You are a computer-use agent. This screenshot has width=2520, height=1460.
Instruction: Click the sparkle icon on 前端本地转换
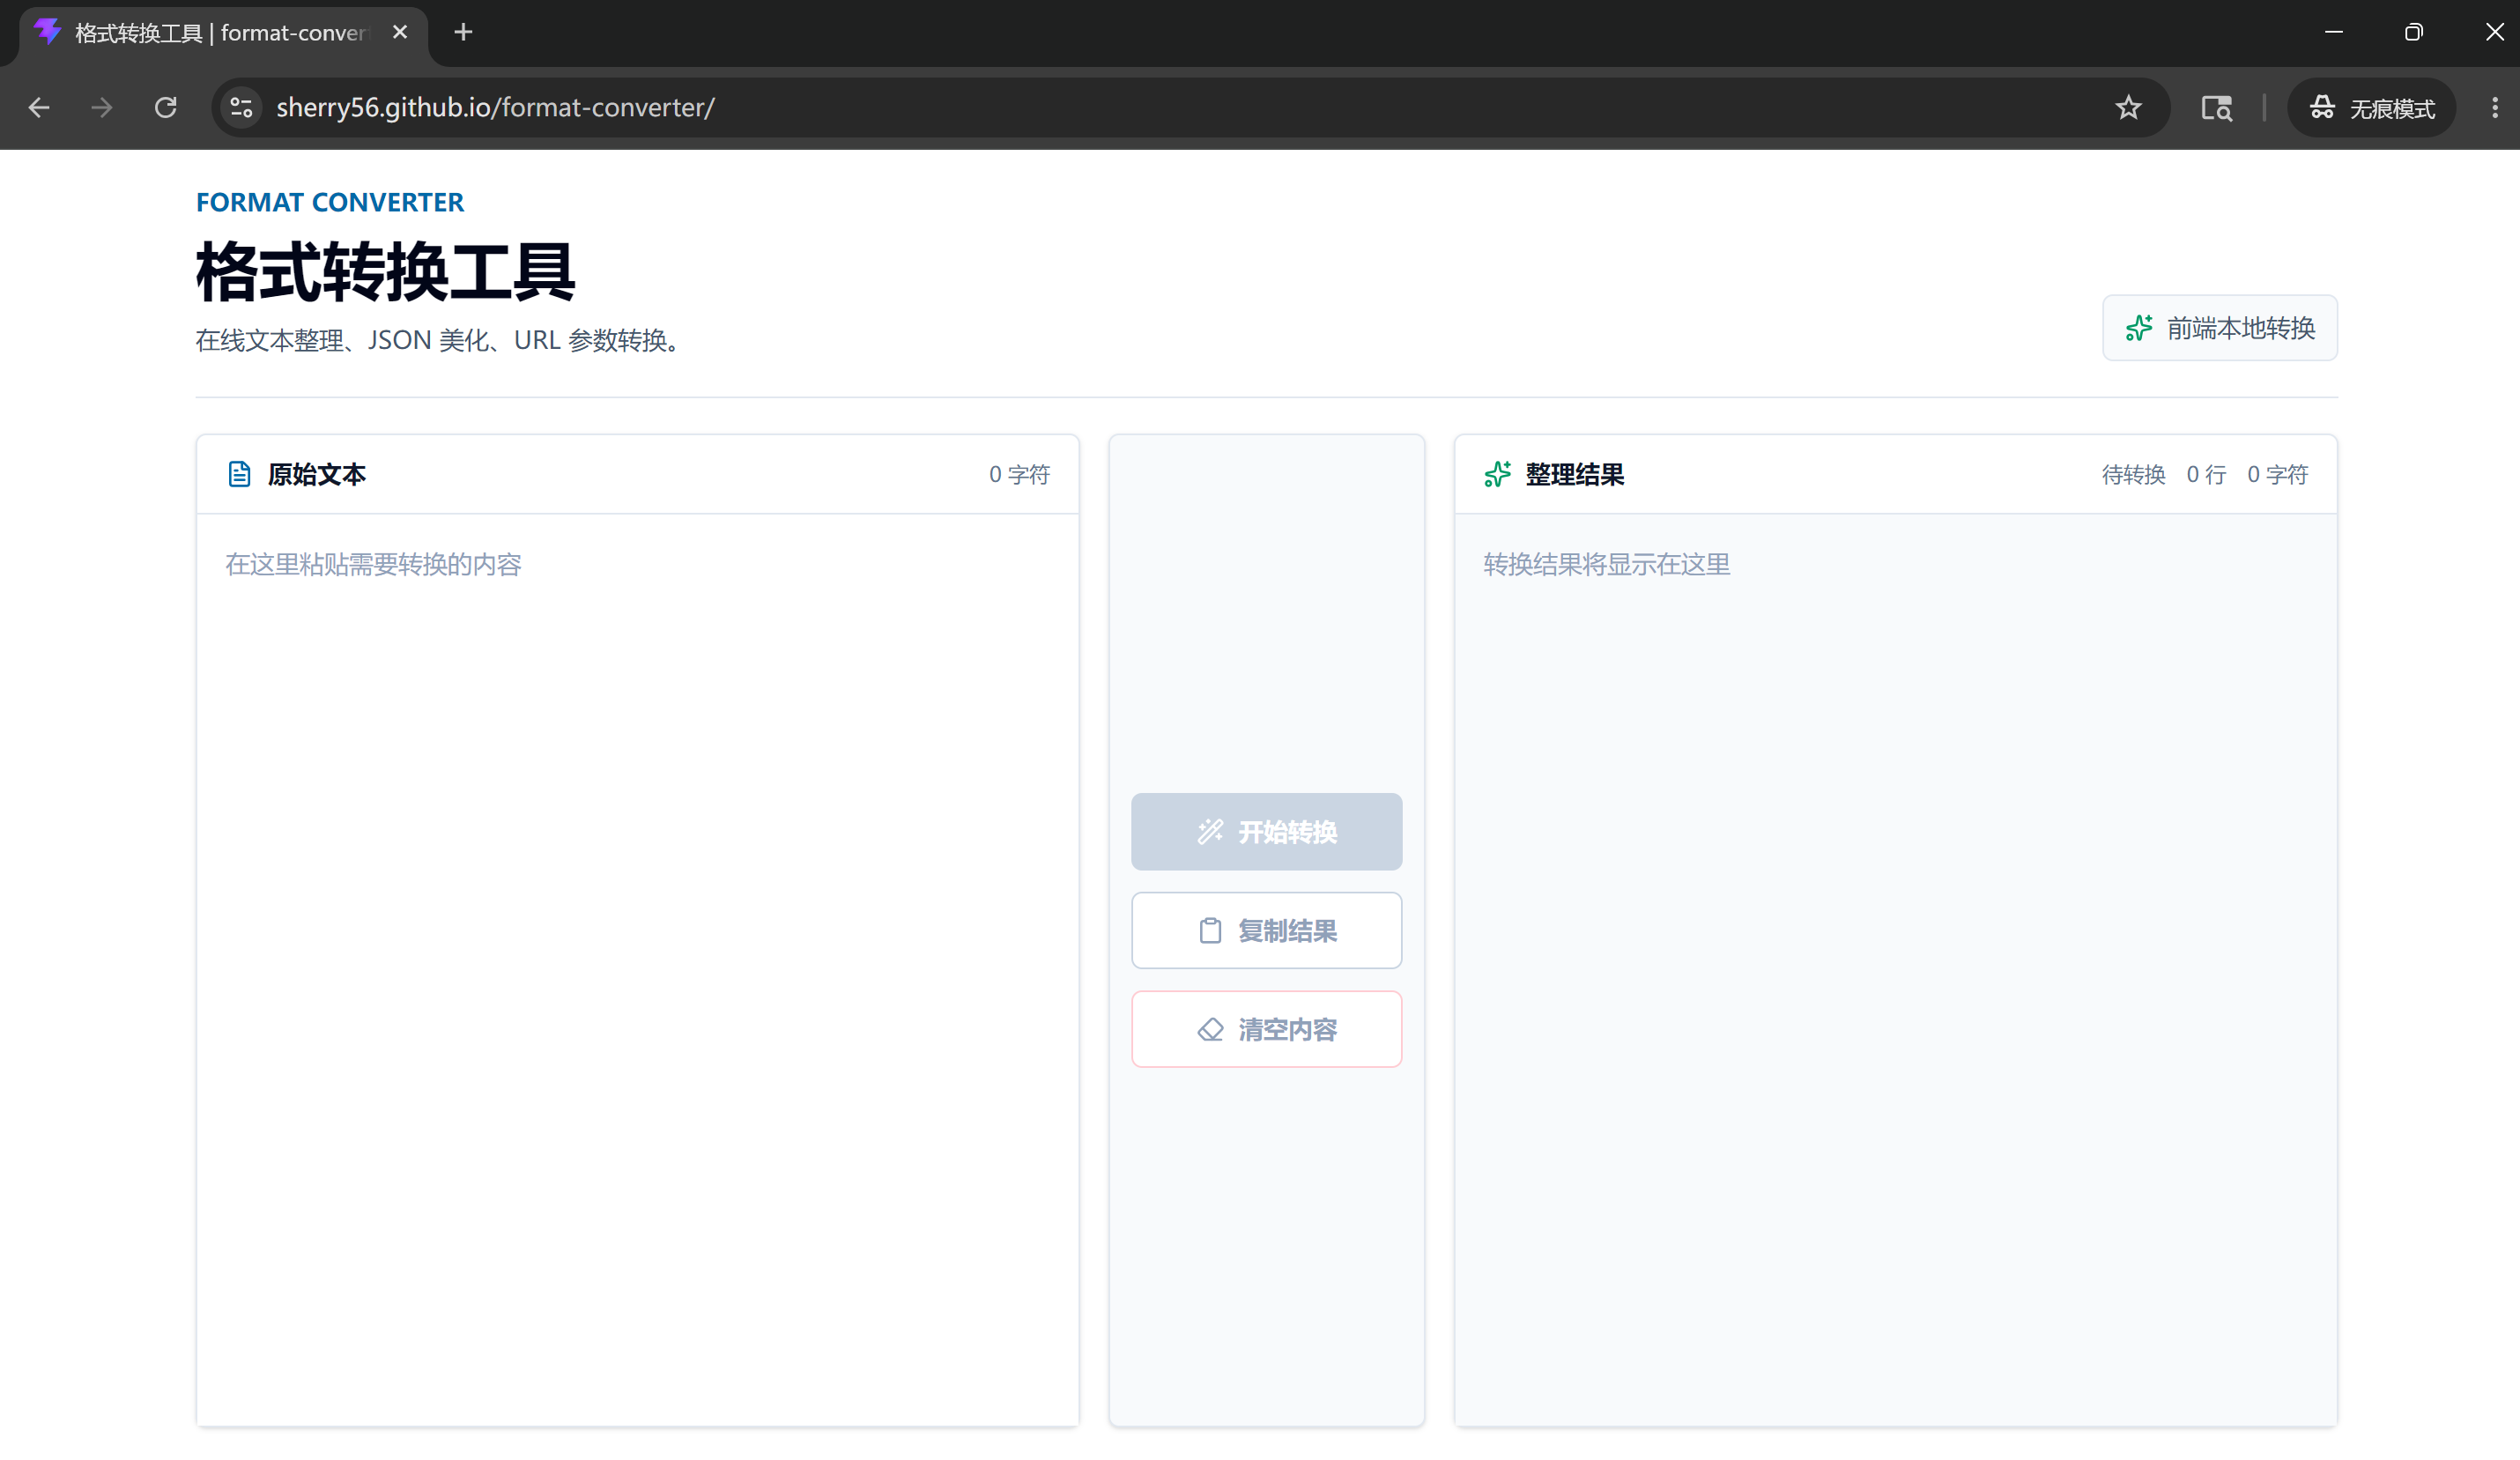[x=2139, y=328]
